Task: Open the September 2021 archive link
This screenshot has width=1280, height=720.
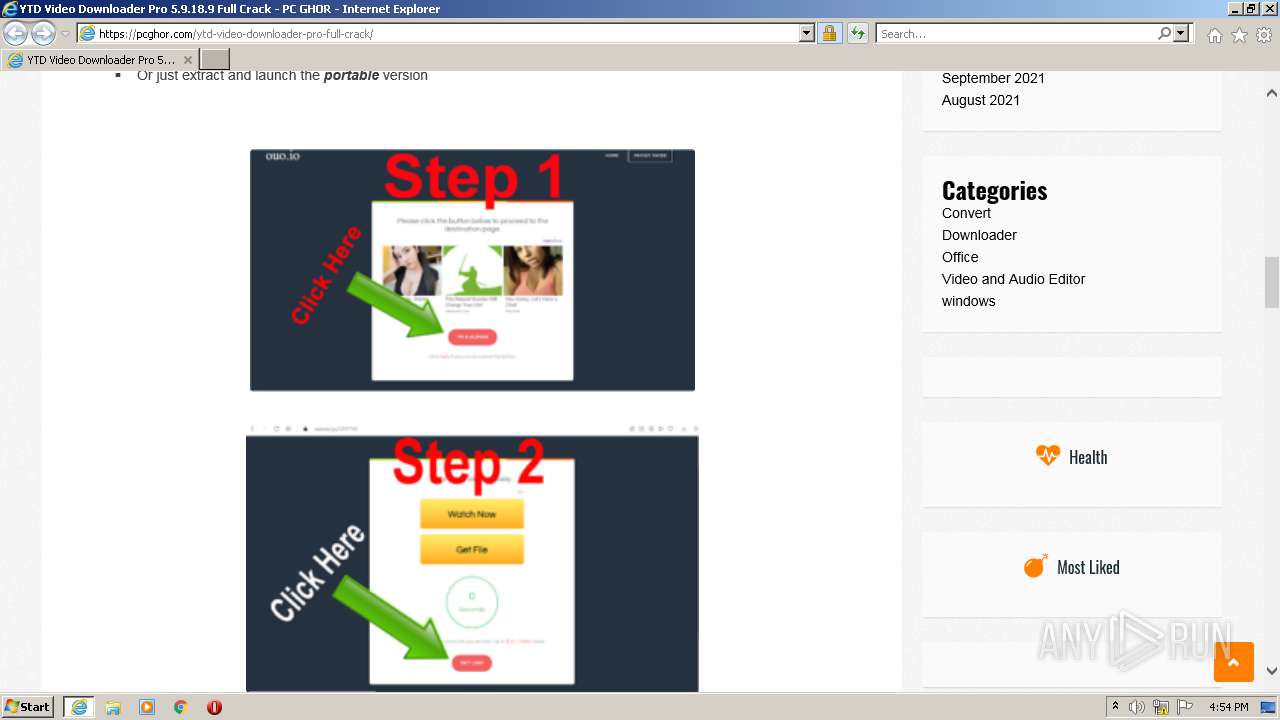Action: coord(993,78)
